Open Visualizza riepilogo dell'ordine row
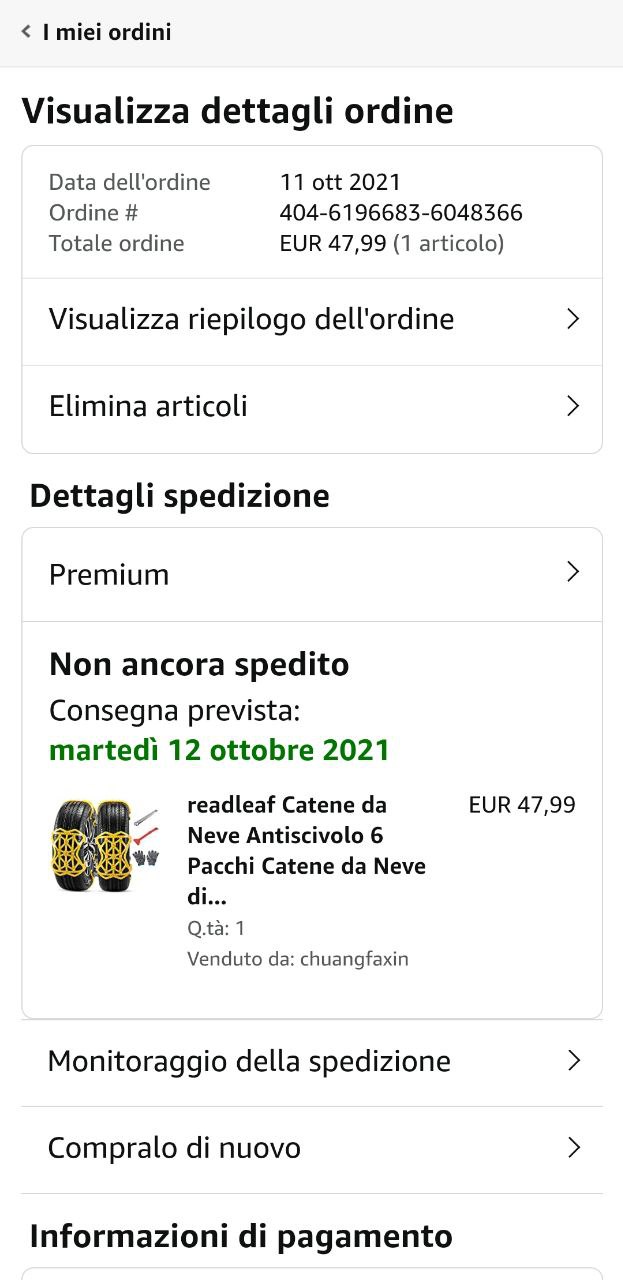Image resolution: width=623 pixels, height=1280 pixels. coord(251,320)
